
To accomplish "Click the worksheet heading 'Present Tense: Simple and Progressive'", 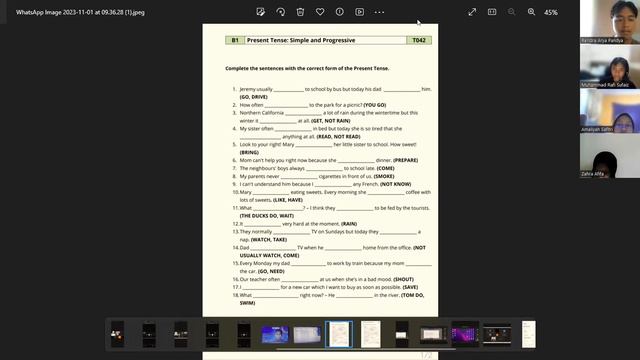I will (x=301, y=40).
